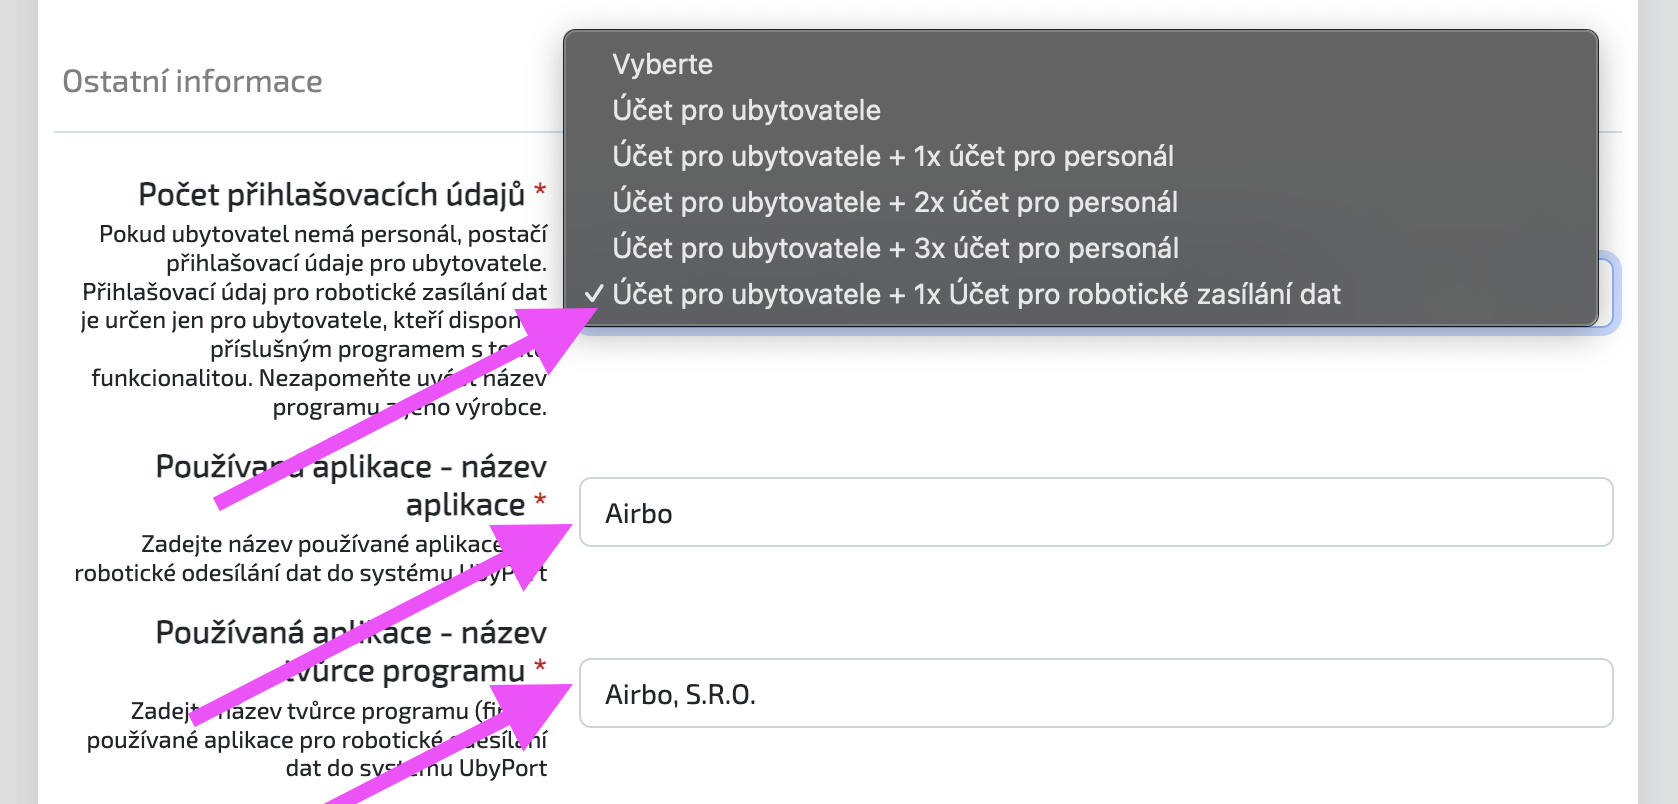Click the application name field containing Airbo

pyautogui.click(x=1096, y=512)
